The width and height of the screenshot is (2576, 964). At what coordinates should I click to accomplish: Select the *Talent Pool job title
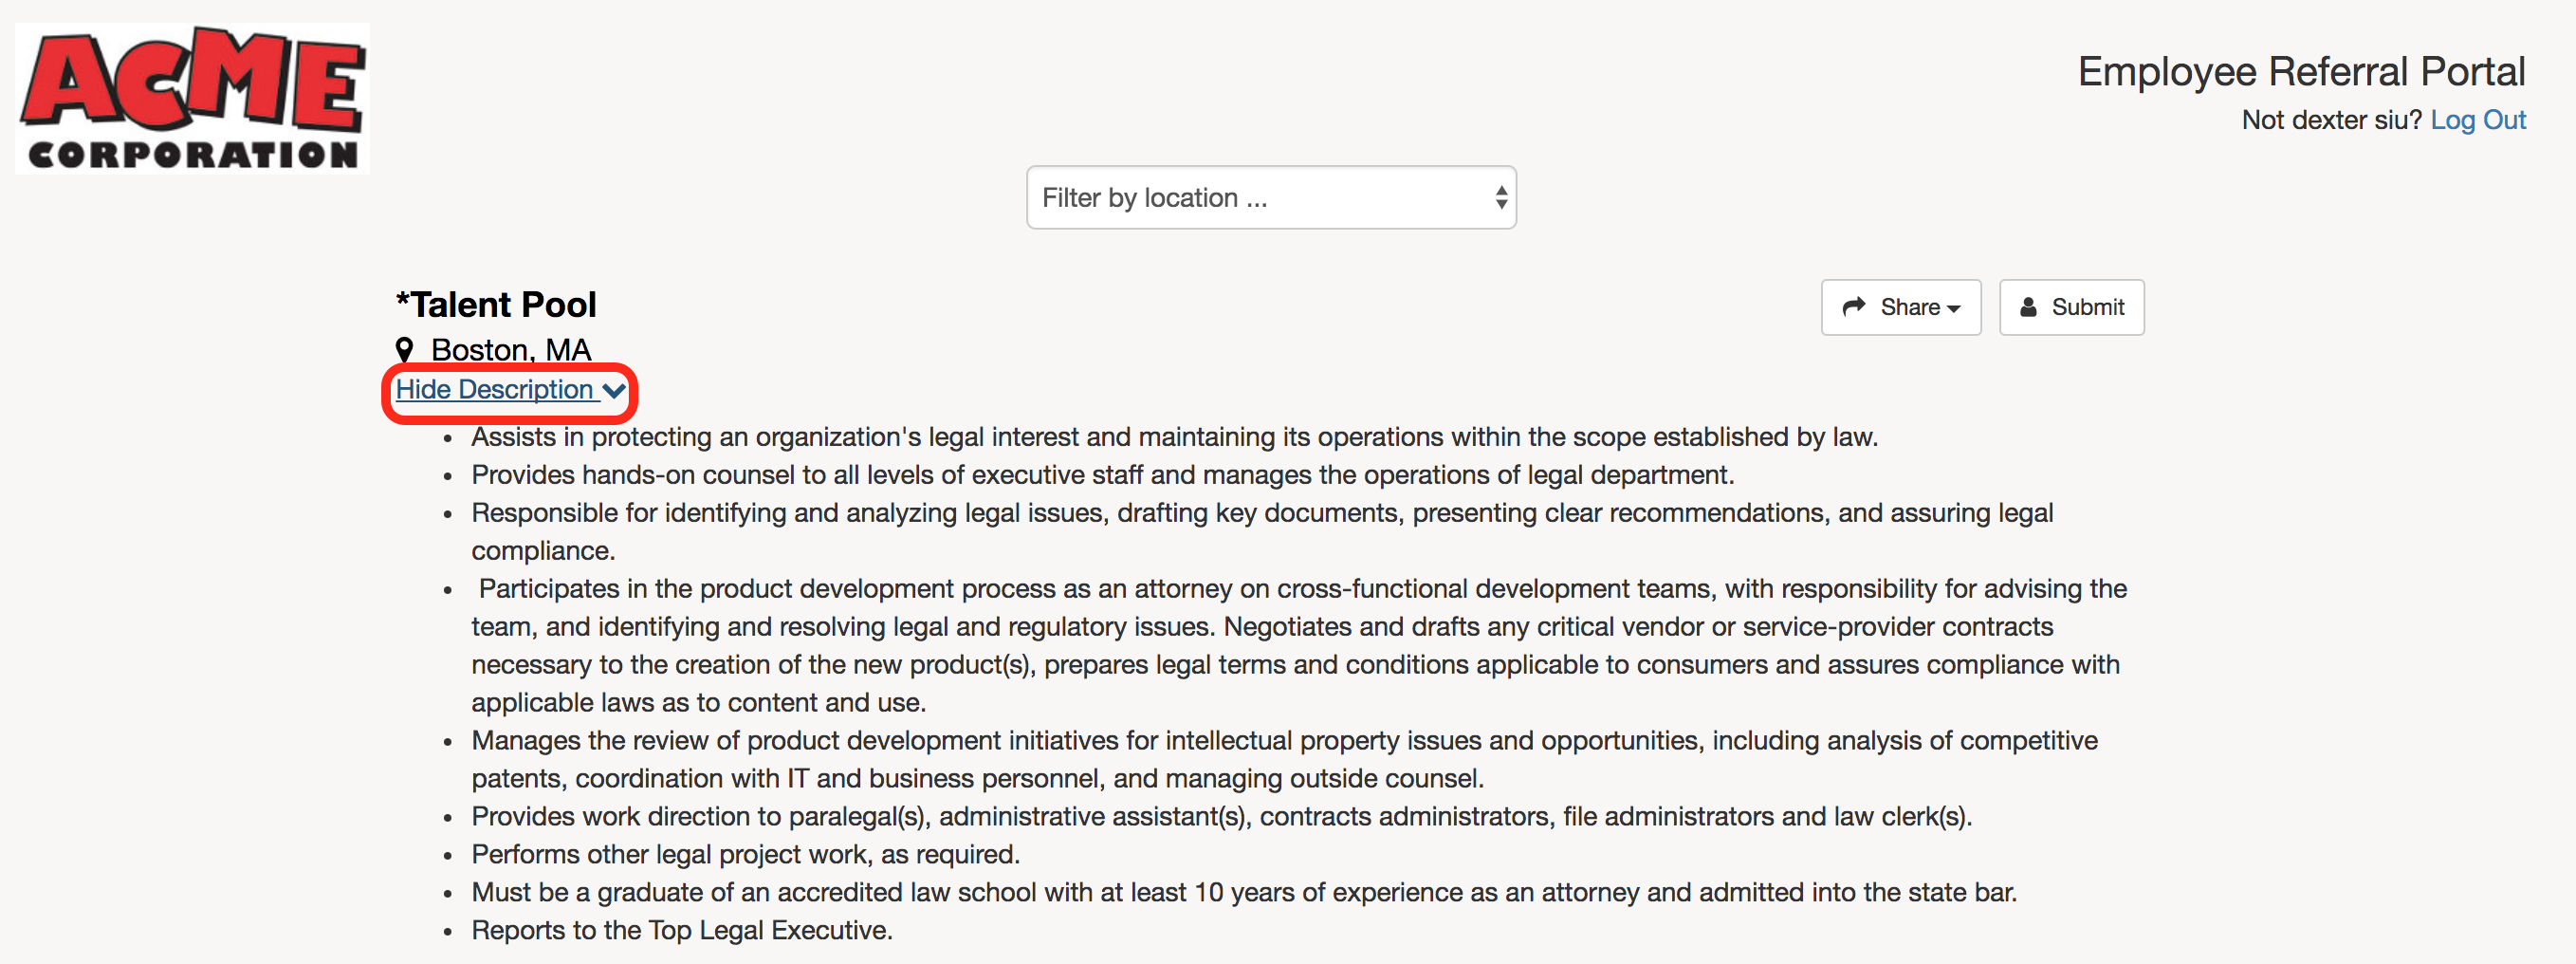click(x=496, y=304)
